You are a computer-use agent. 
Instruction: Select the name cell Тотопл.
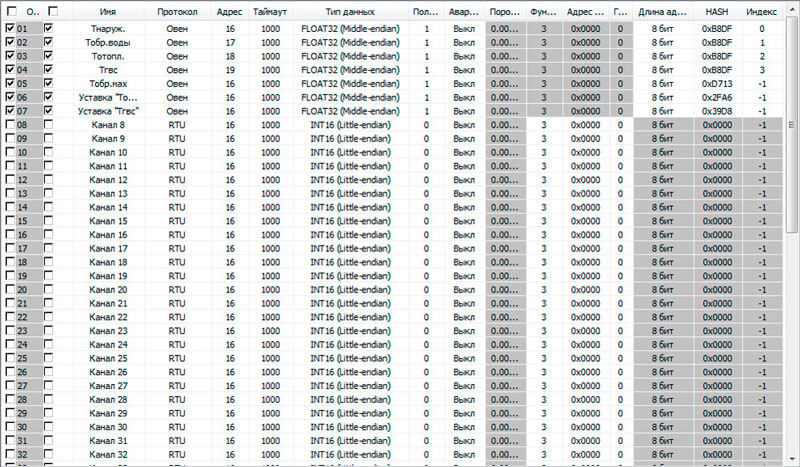click(108, 56)
